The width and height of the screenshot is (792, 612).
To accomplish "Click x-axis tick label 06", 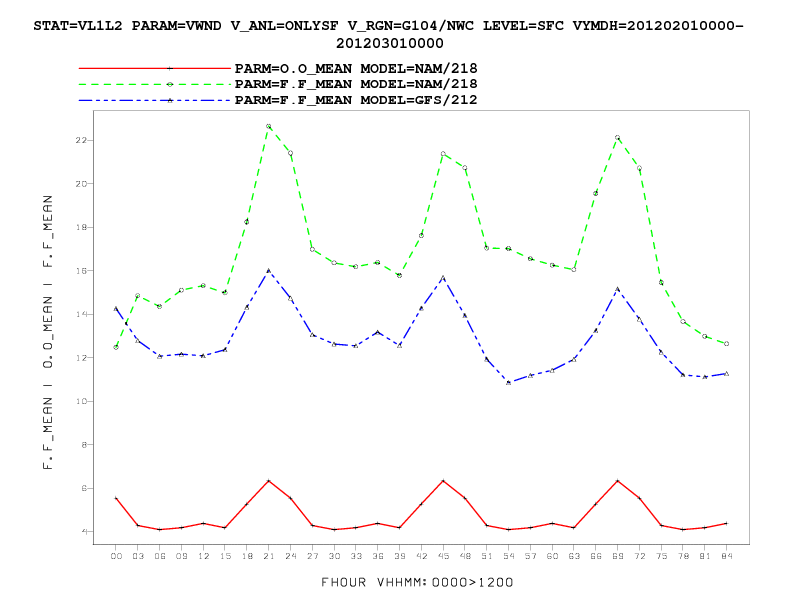I will coord(160,556).
